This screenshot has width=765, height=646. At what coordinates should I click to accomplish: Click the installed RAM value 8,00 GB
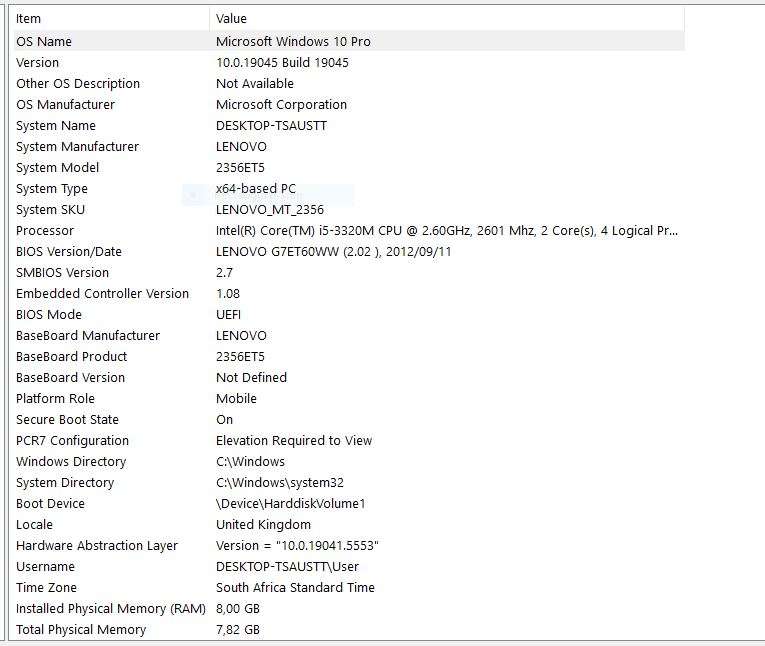(x=238, y=608)
